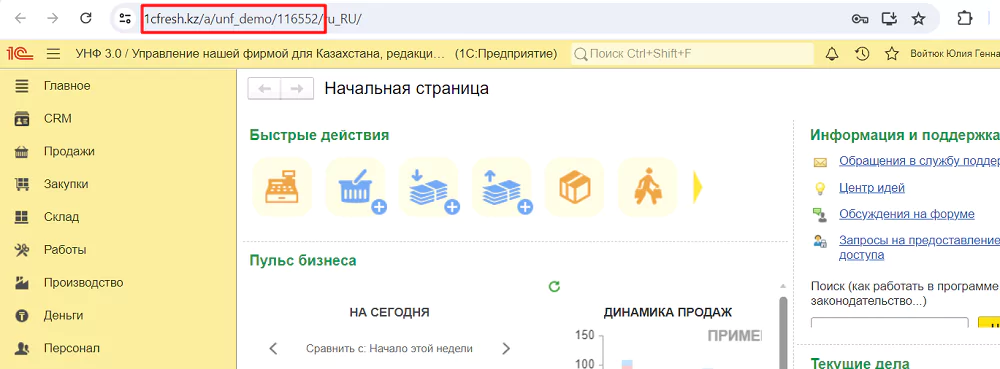1000x369 pixels.
Task: Click the ДИНАМИКА ПРОДАЖ chart title
Action: click(668, 312)
